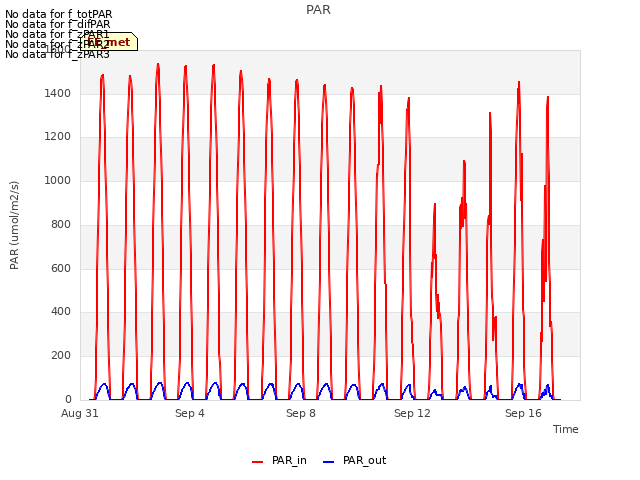Click the Aug 31 x-axis tick label
This screenshot has height=480, width=640.
pyautogui.click(x=80, y=413)
